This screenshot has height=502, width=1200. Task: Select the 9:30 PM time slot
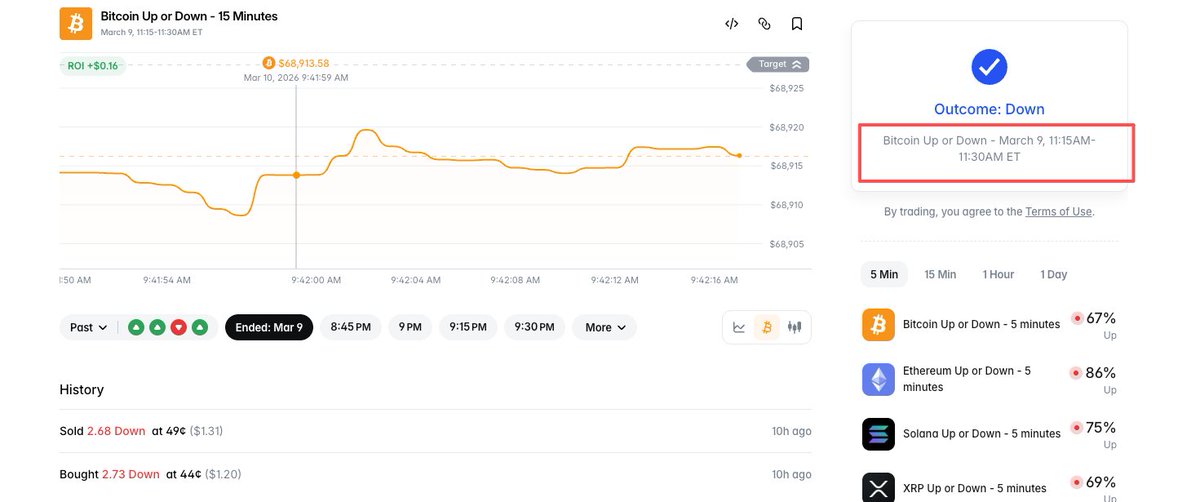point(534,327)
